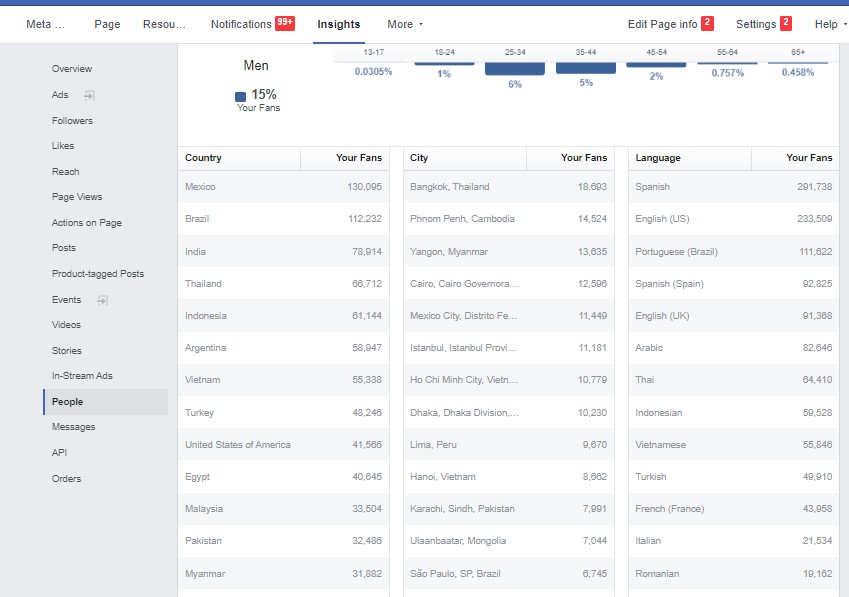Open API in the sidebar
Screen dimensions: 849x597
[x=59, y=452]
